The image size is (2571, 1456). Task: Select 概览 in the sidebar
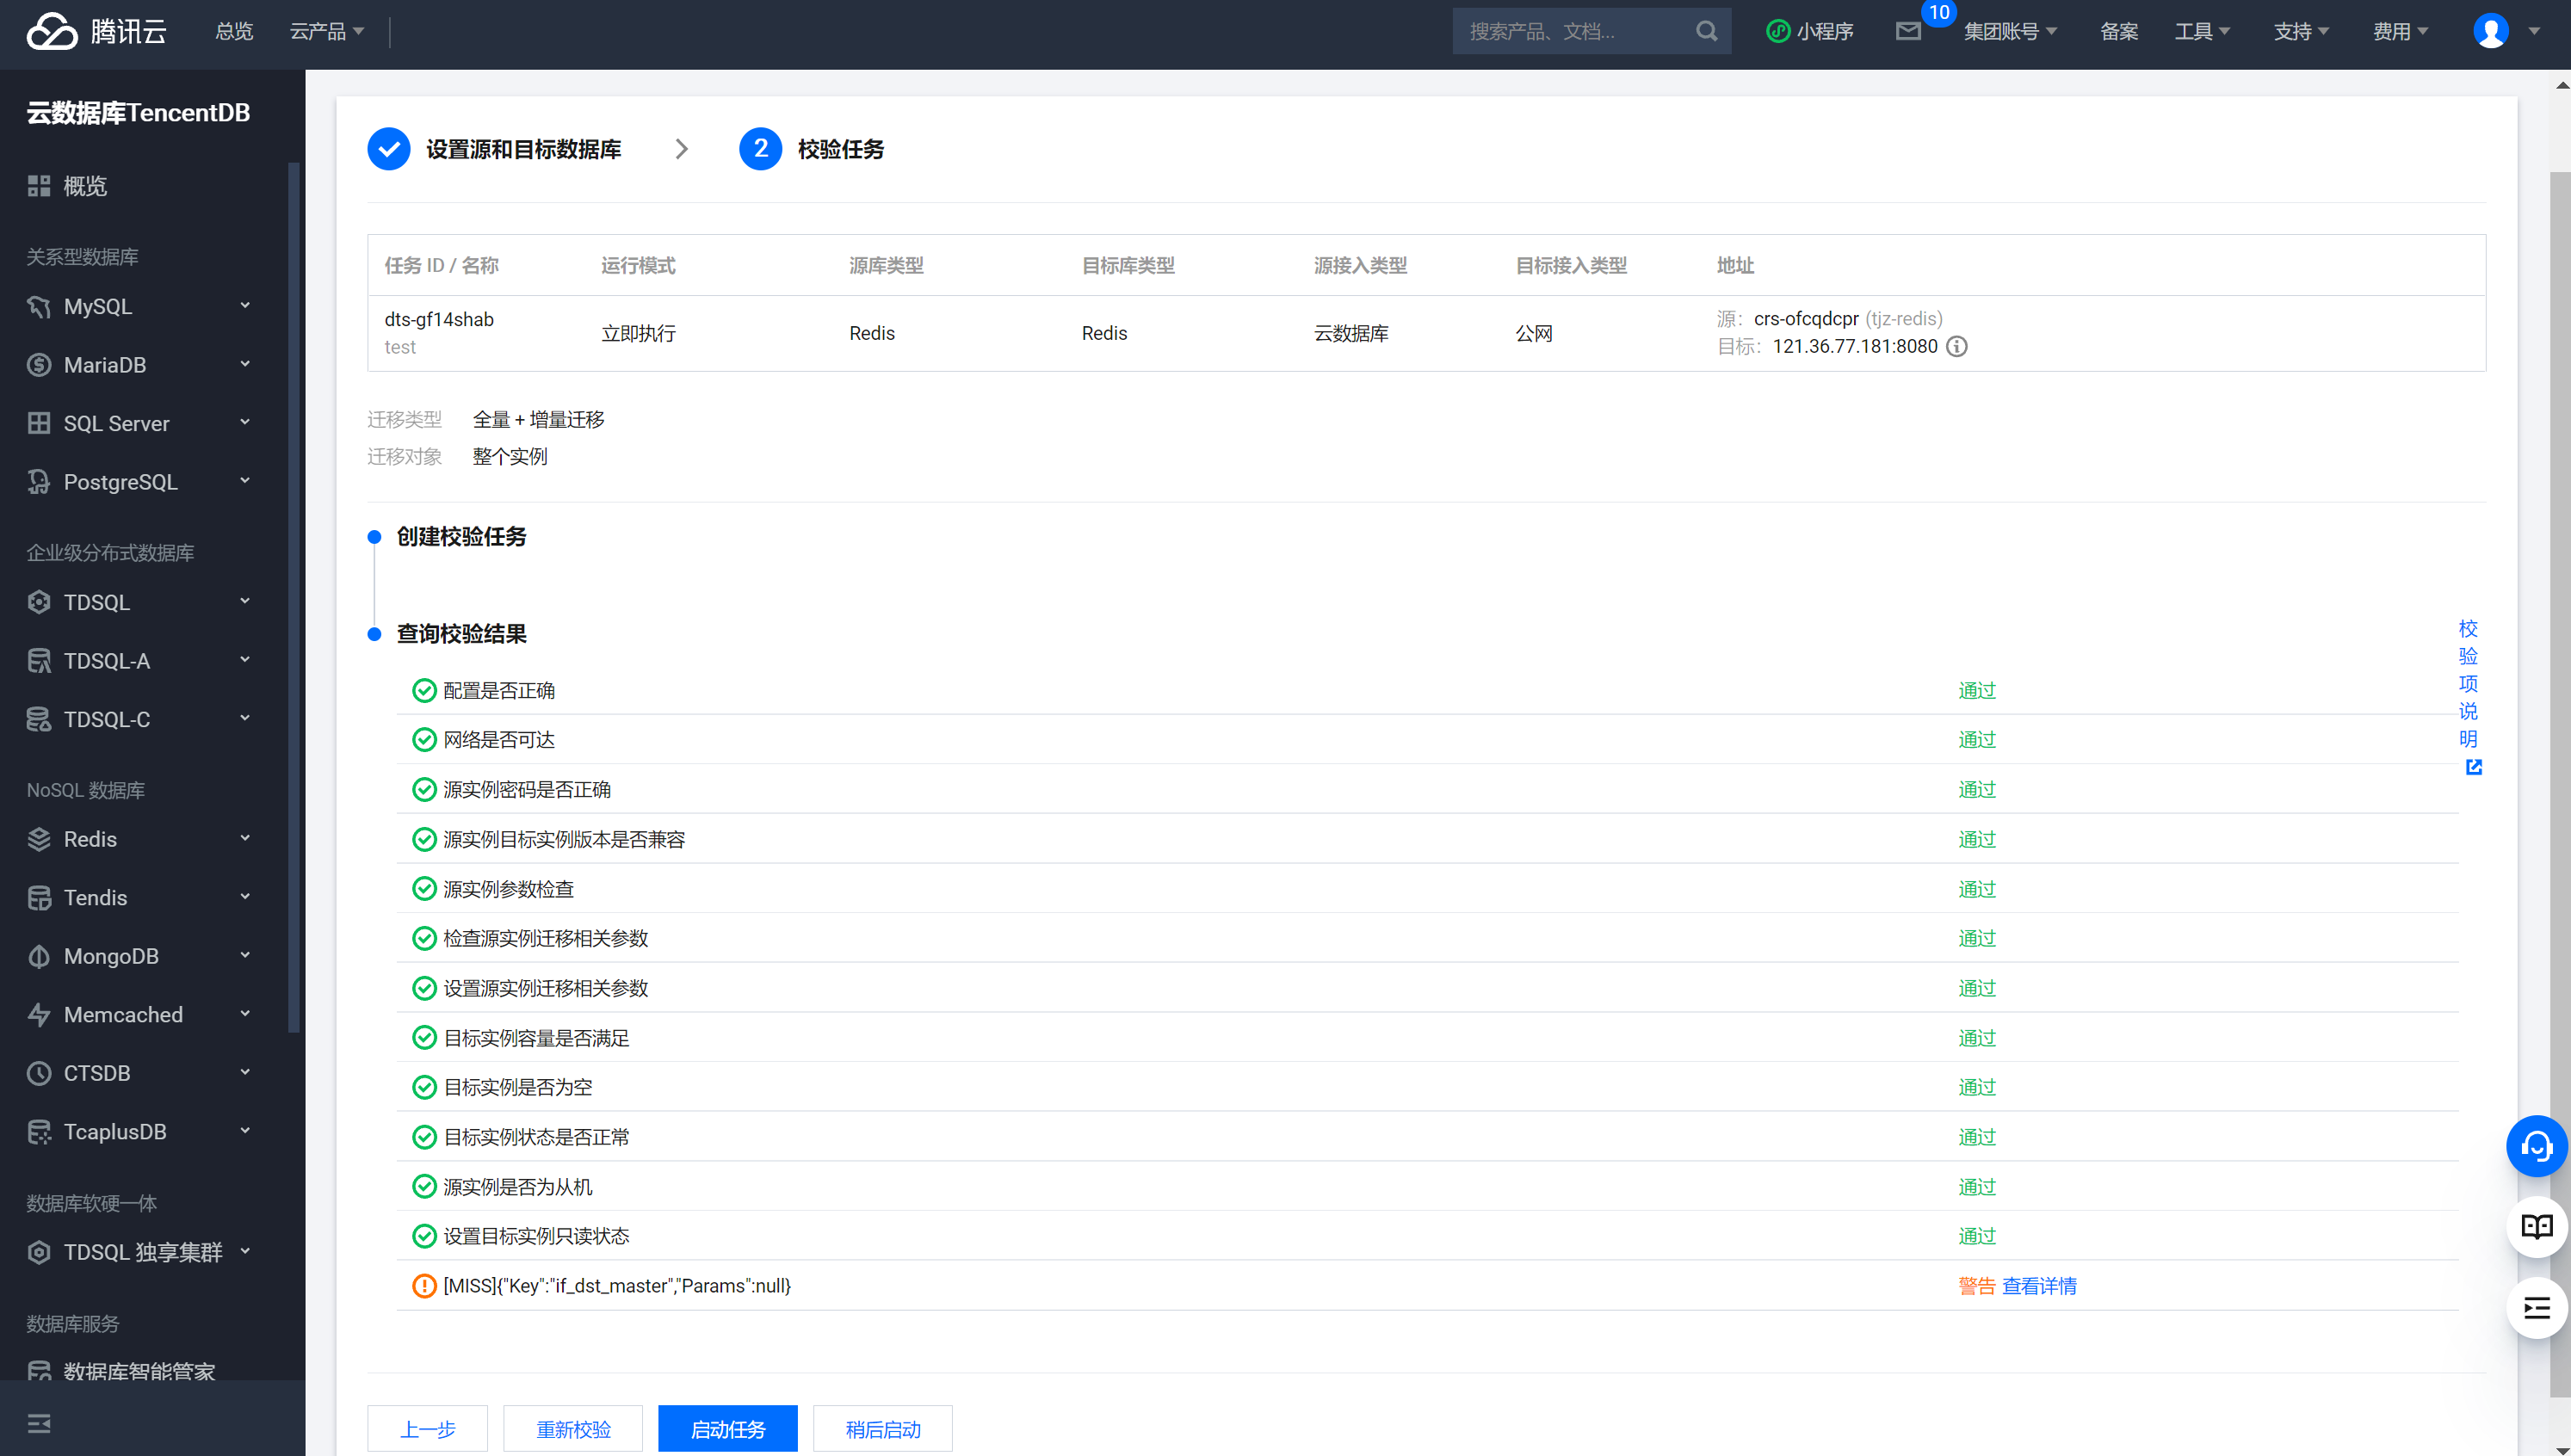click(84, 186)
